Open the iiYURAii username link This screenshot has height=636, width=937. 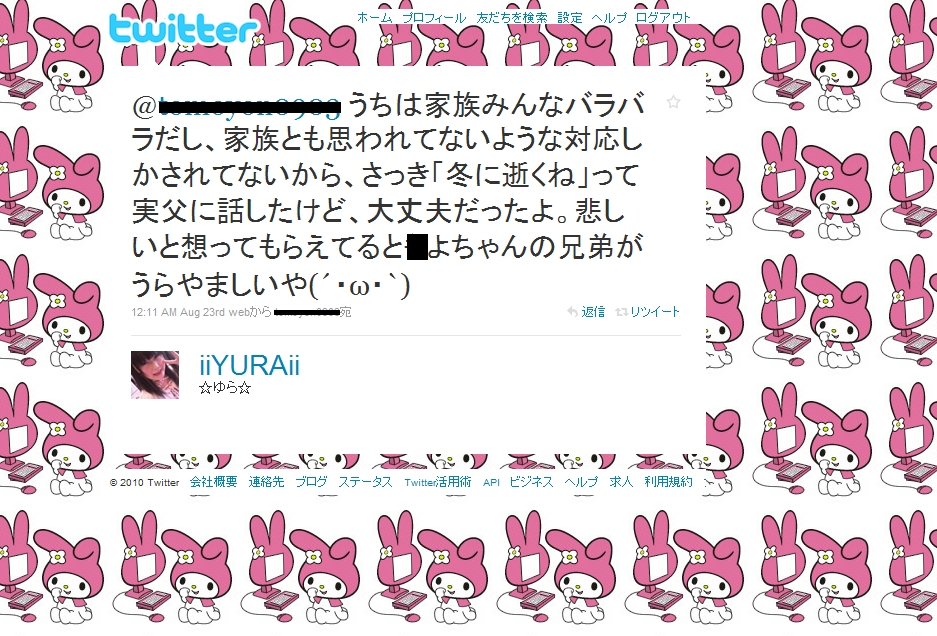pyautogui.click(x=249, y=365)
